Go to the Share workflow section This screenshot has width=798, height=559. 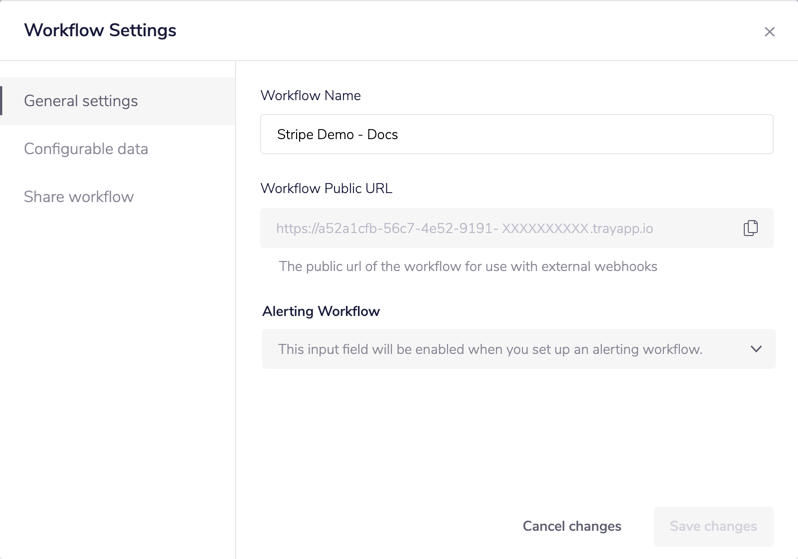79,197
